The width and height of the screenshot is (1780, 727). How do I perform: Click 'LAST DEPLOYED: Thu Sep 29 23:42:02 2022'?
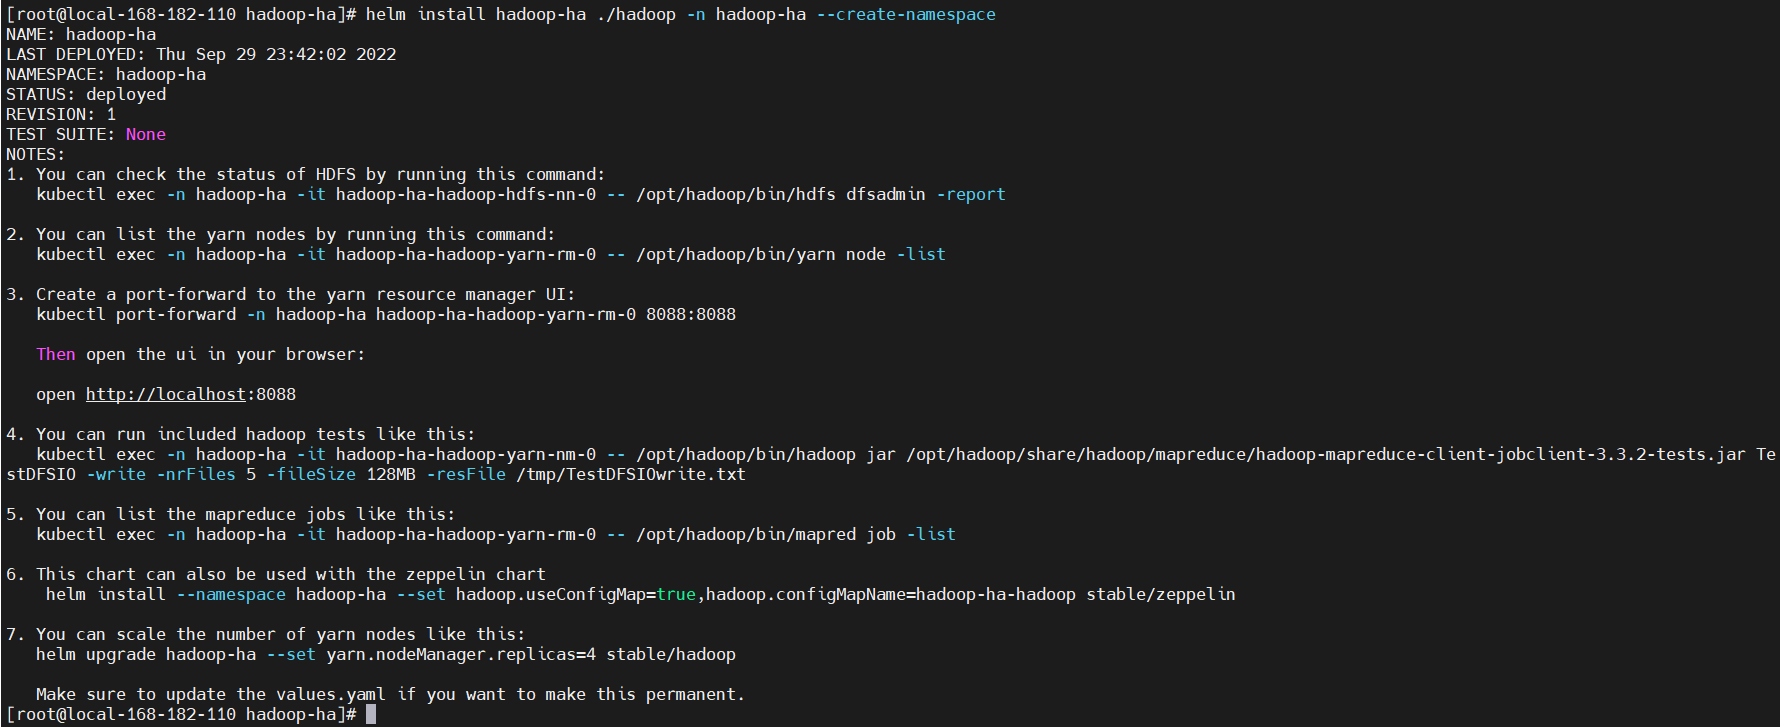click(x=201, y=54)
